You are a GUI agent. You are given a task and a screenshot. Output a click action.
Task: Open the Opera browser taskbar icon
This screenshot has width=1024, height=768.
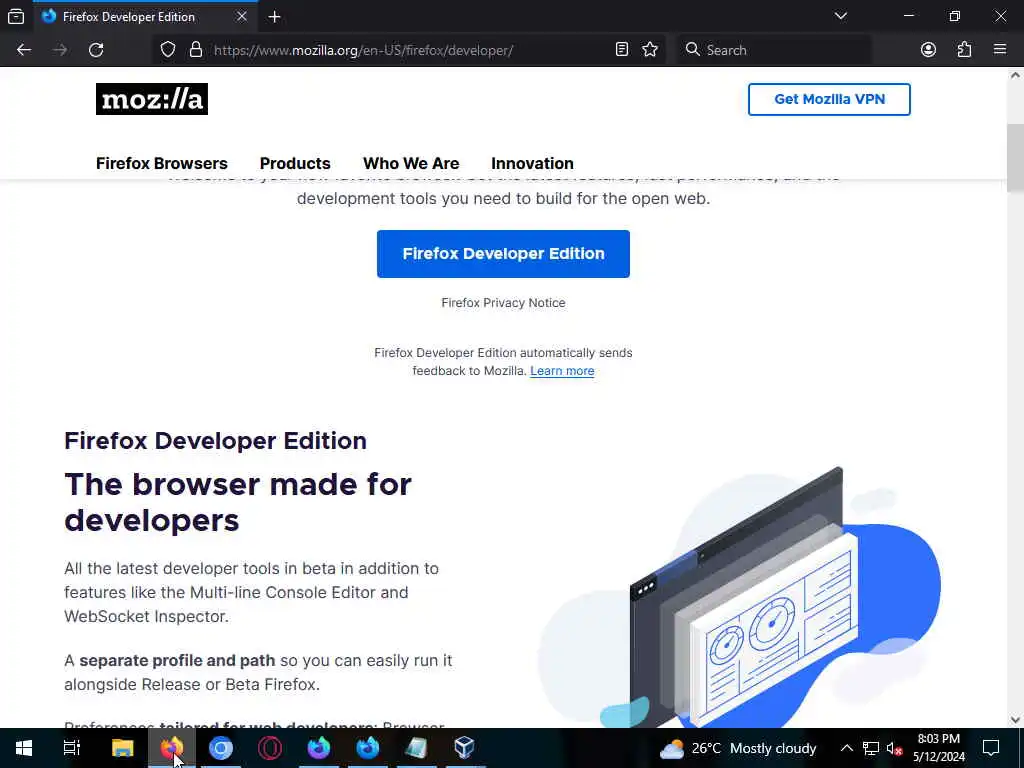point(270,748)
